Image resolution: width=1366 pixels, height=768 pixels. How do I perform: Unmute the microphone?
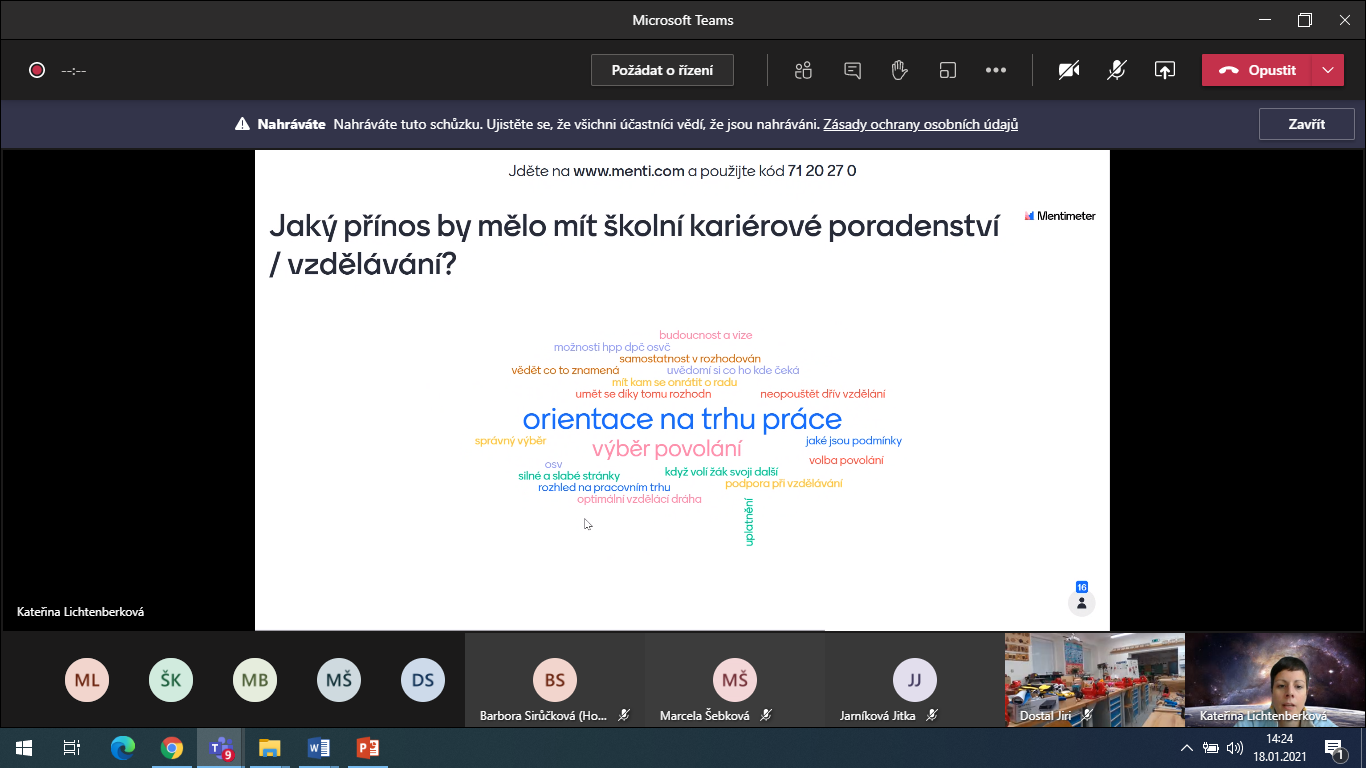(x=1117, y=70)
